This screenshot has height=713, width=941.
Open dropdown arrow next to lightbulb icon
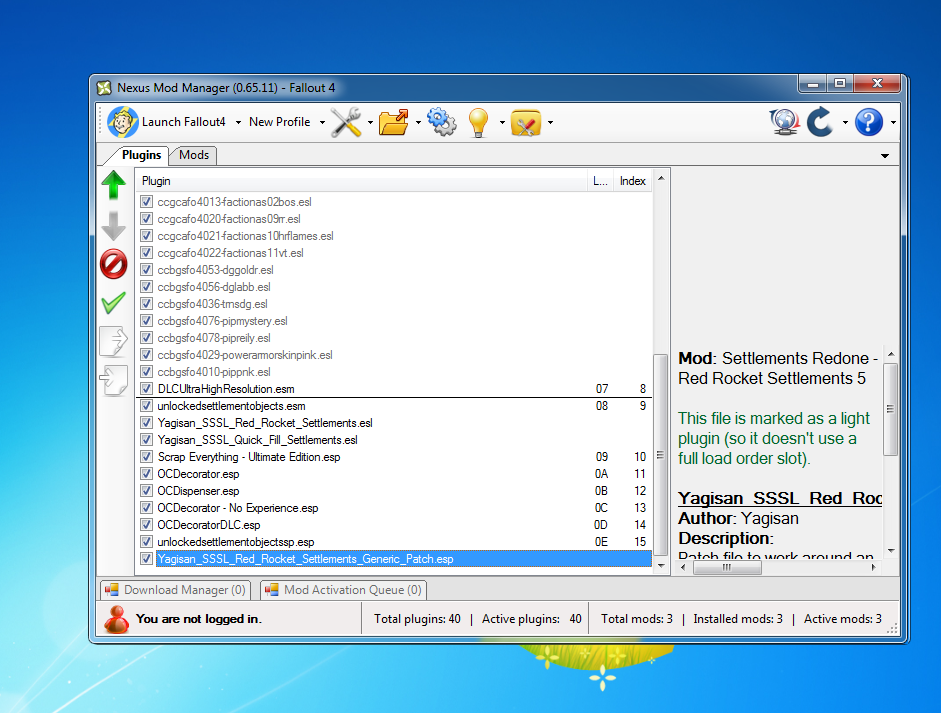pyautogui.click(x=502, y=122)
